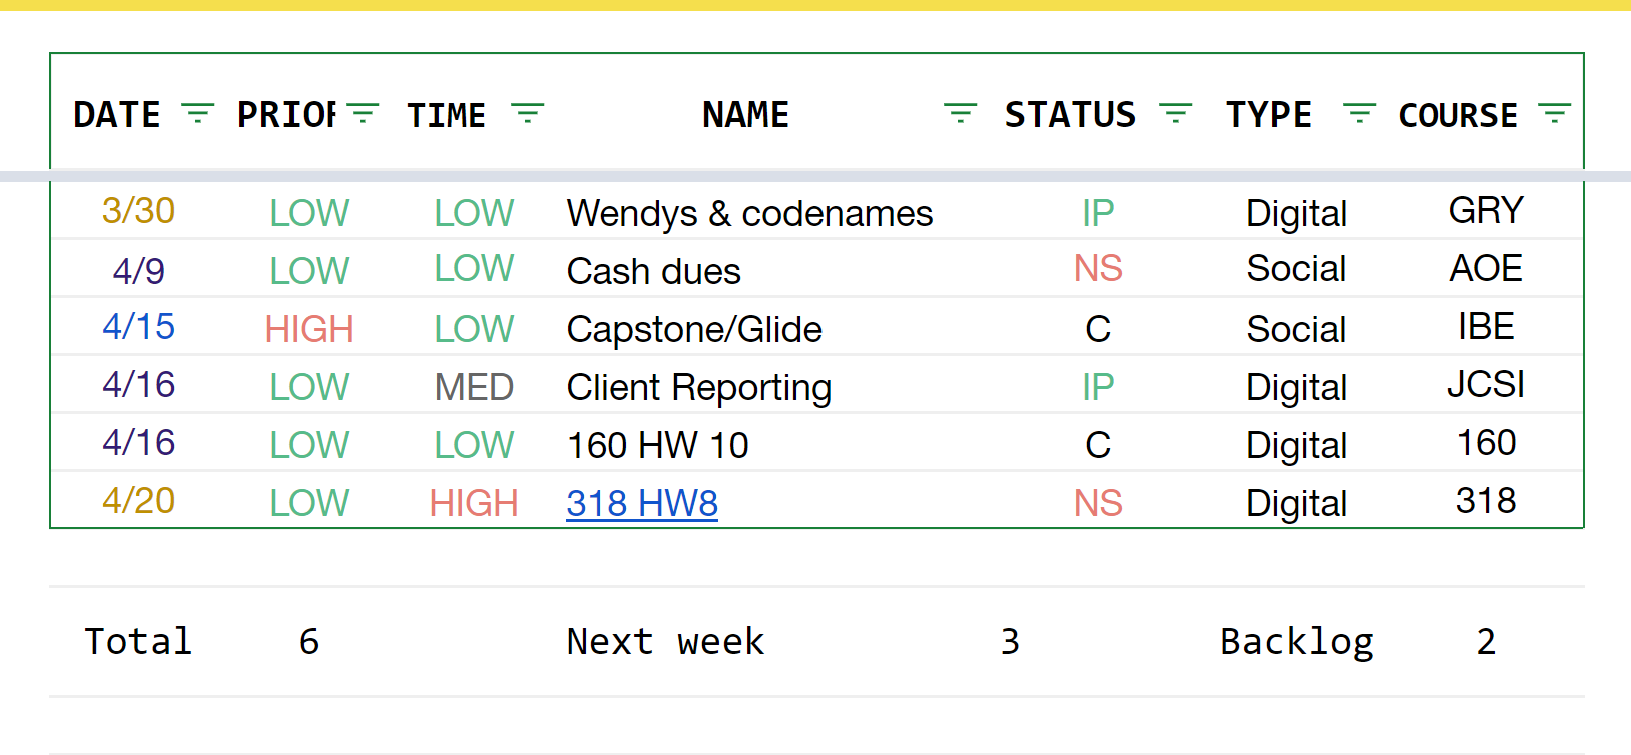
Task: Click the HIGH time cell for 318 HW8
Action: 474,503
